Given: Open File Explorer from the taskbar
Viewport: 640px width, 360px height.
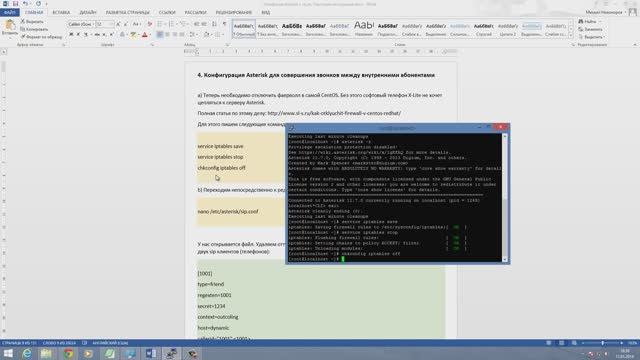Looking at the screenshot, I should [46, 353].
